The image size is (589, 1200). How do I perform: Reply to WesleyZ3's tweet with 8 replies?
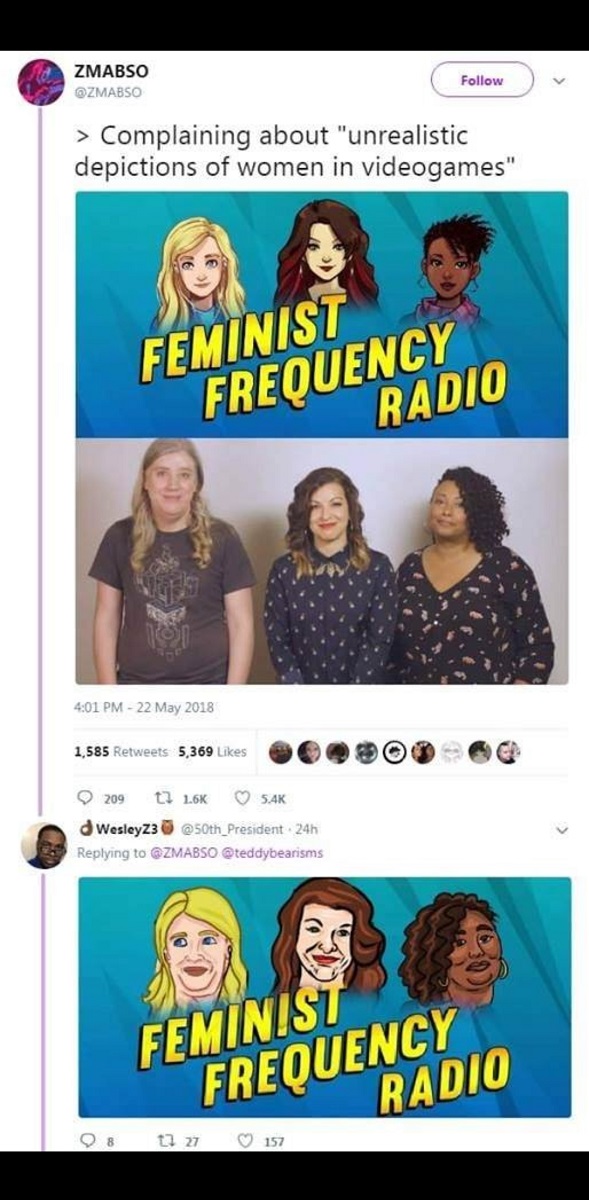coord(90,1142)
